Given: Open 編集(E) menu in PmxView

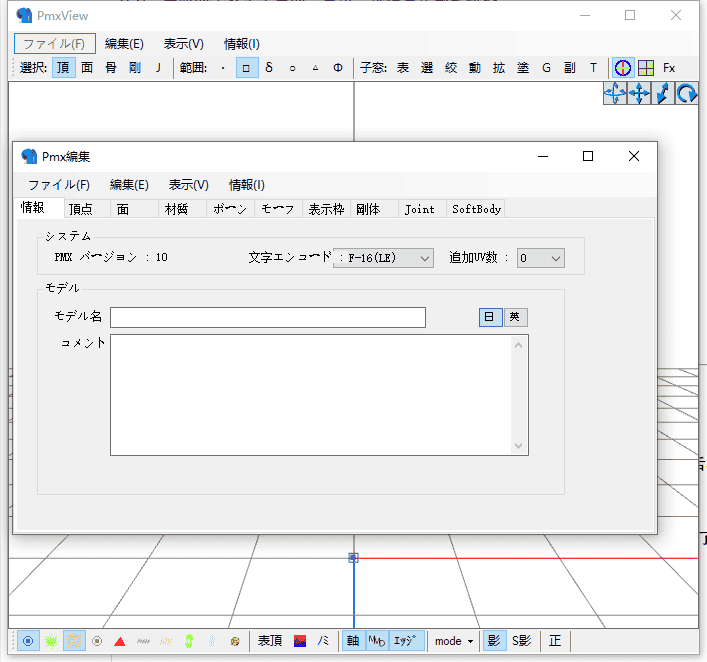Looking at the screenshot, I should tap(124, 44).
